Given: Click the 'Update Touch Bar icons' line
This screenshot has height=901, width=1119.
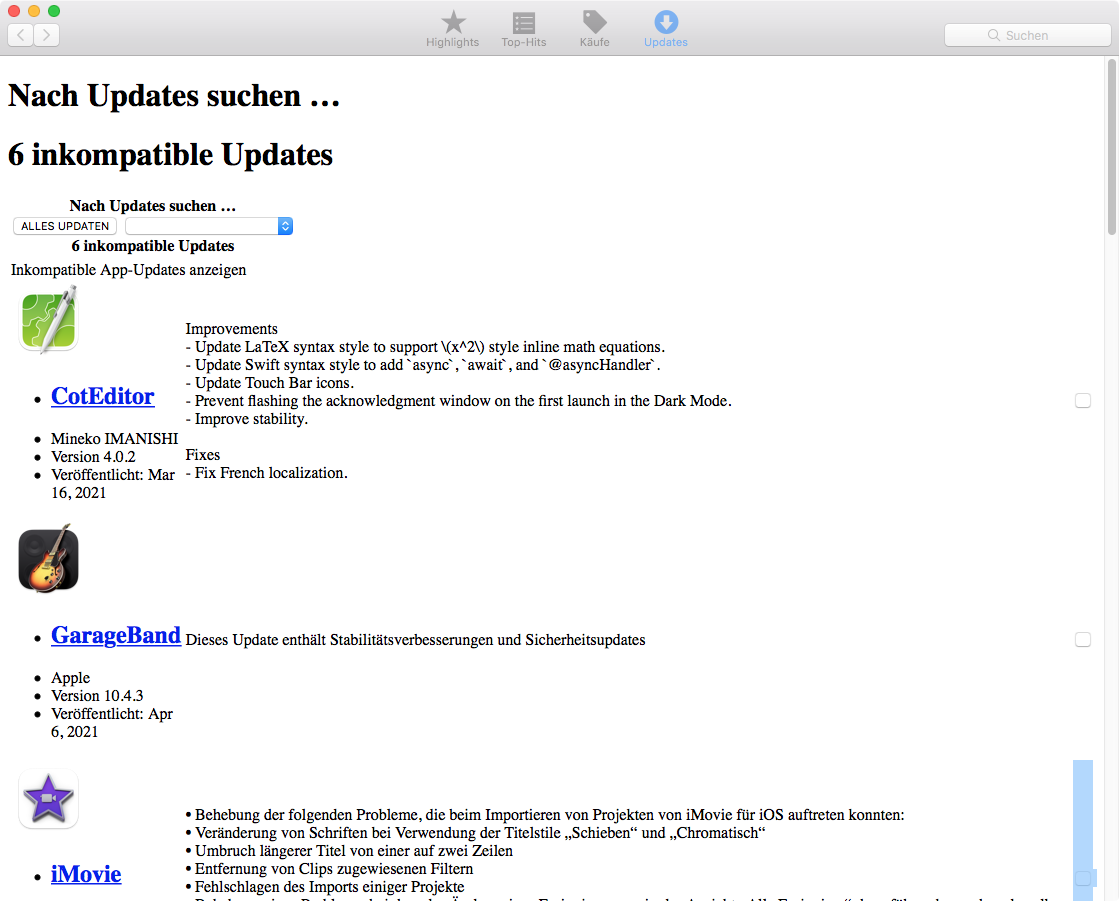Looking at the screenshot, I should (x=270, y=383).
